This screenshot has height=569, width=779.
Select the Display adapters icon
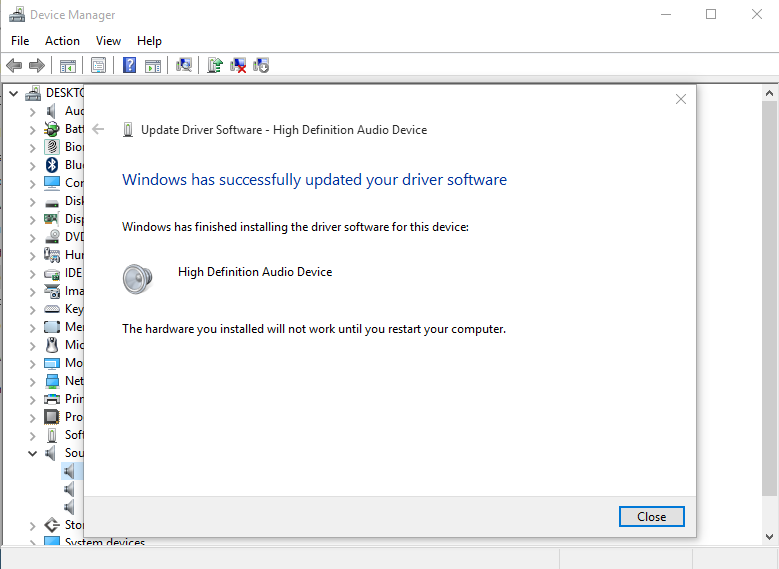click(52, 219)
